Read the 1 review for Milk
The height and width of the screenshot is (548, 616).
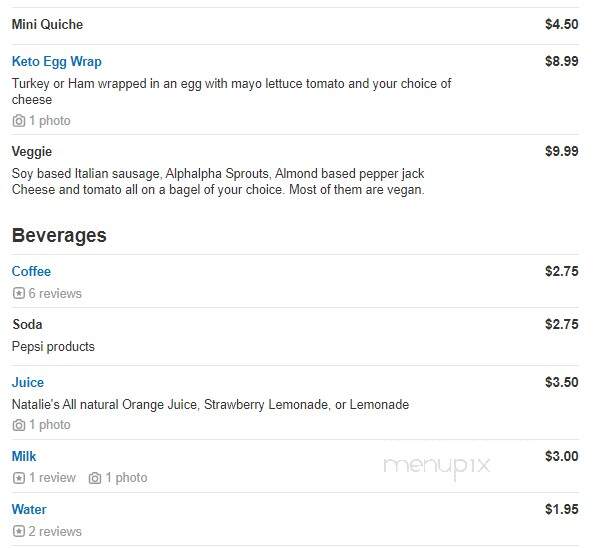pos(52,478)
